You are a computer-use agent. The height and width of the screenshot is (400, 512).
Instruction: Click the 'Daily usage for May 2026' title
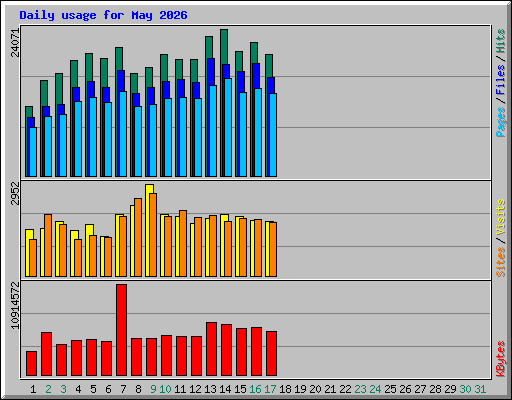(103, 15)
